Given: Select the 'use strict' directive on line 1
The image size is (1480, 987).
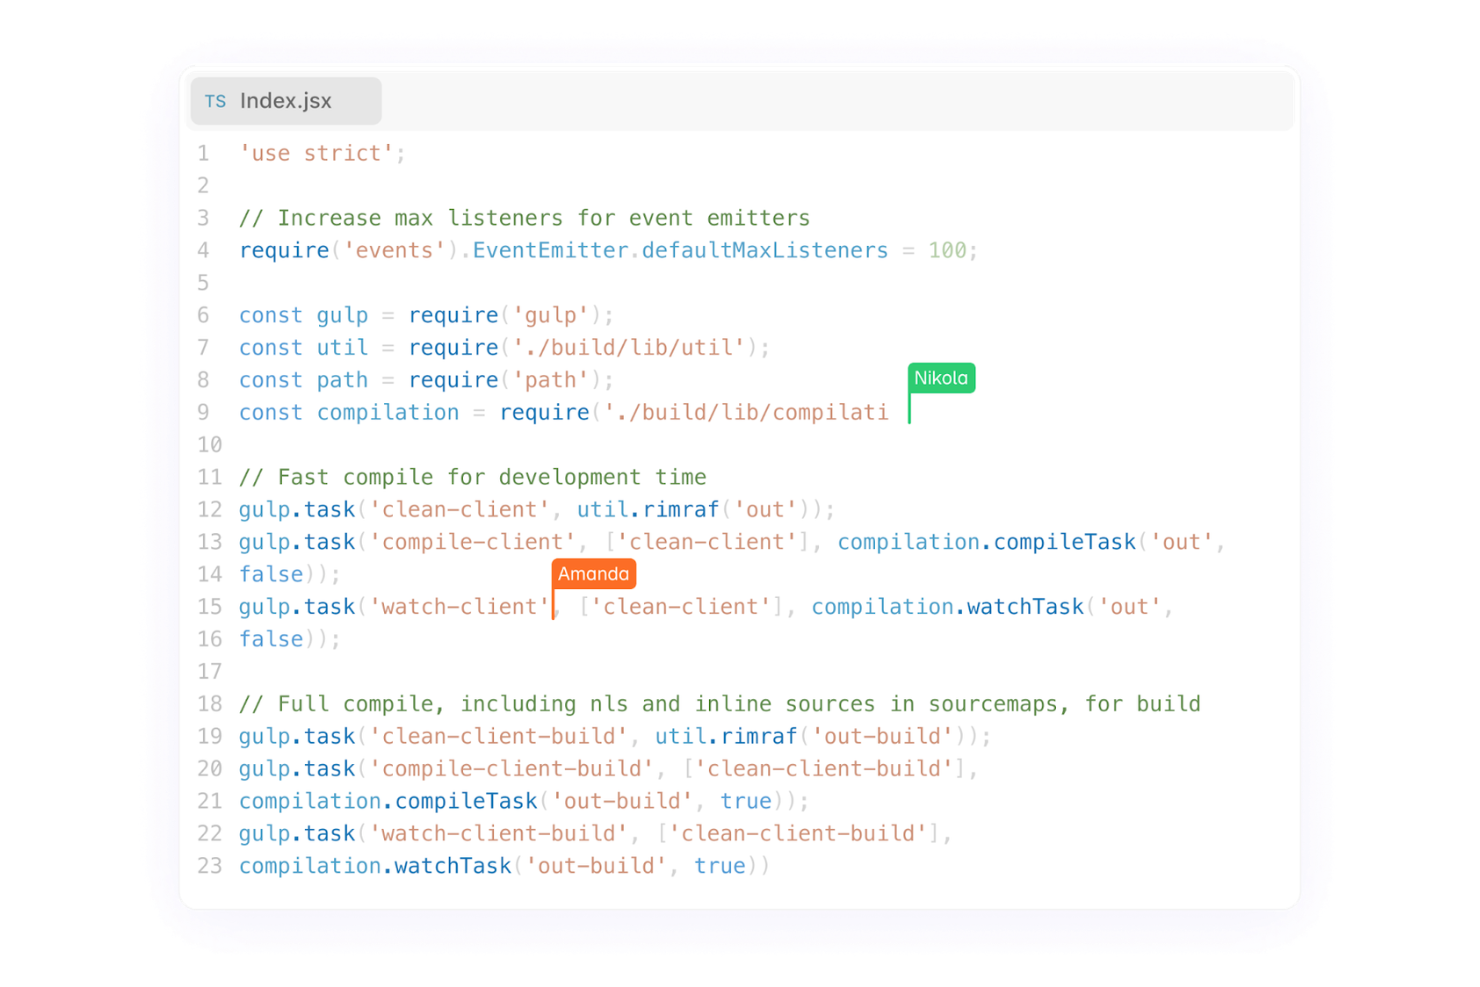Looking at the screenshot, I should (313, 153).
